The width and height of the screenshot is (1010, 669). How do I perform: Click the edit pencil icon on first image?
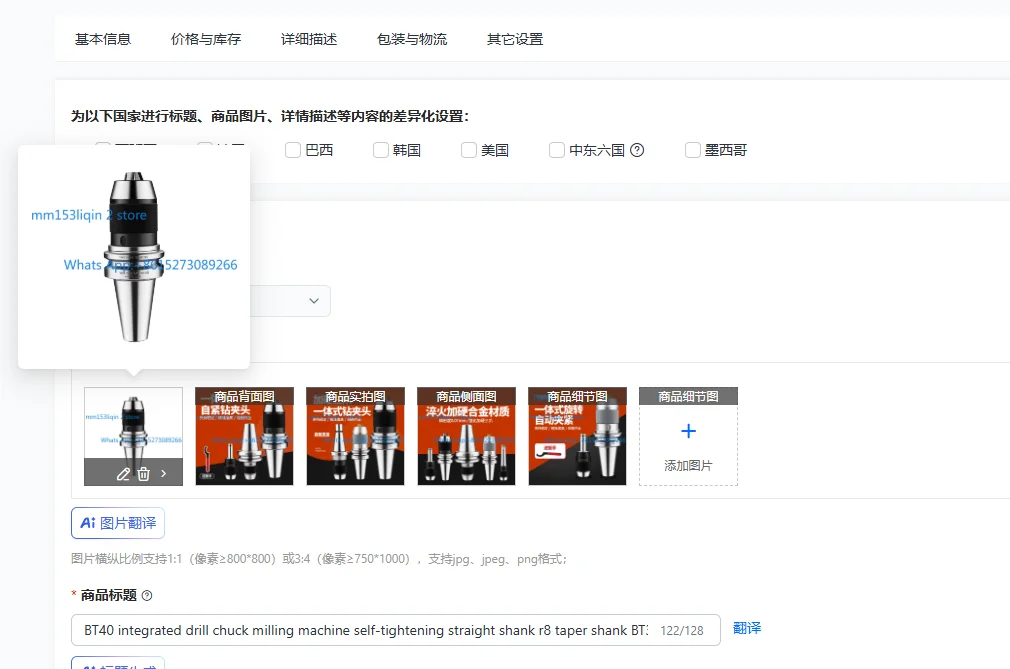pos(123,474)
